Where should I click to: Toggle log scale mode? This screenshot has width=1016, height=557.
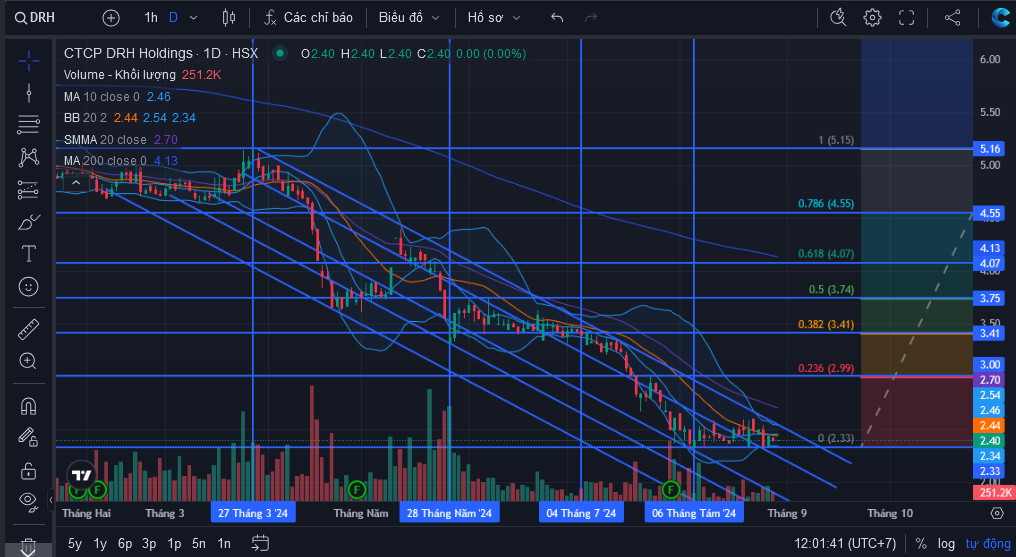click(946, 543)
